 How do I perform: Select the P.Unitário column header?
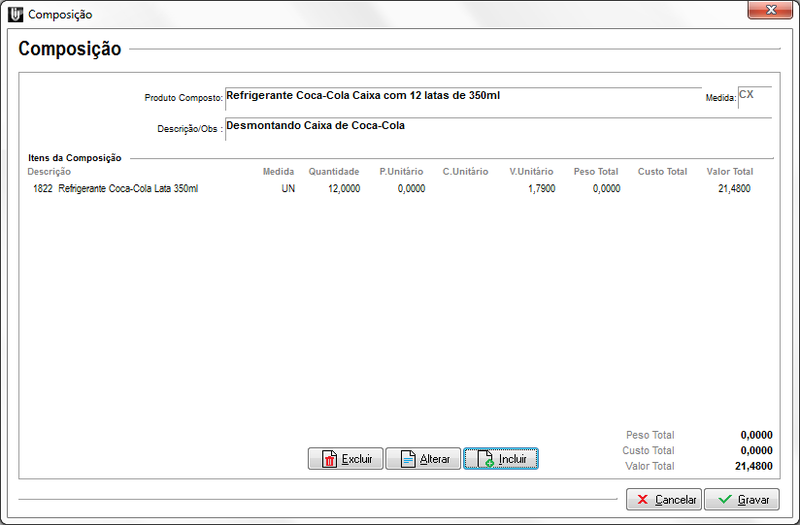click(401, 172)
